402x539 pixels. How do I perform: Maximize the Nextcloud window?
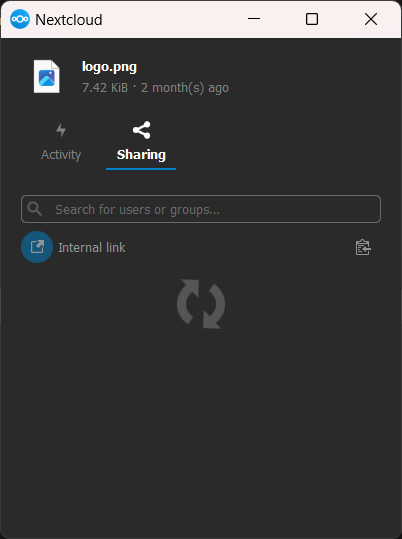click(x=312, y=19)
